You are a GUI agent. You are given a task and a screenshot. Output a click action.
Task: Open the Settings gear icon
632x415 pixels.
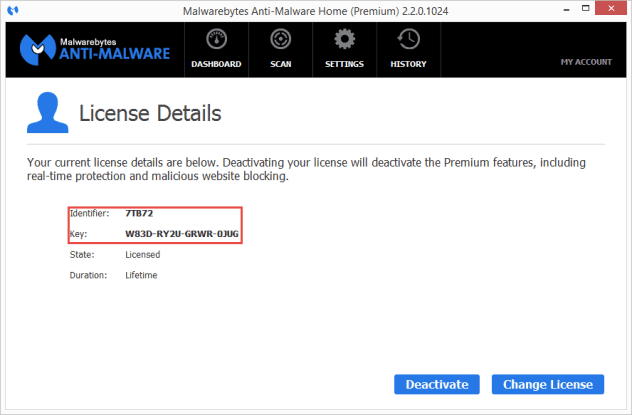[345, 39]
